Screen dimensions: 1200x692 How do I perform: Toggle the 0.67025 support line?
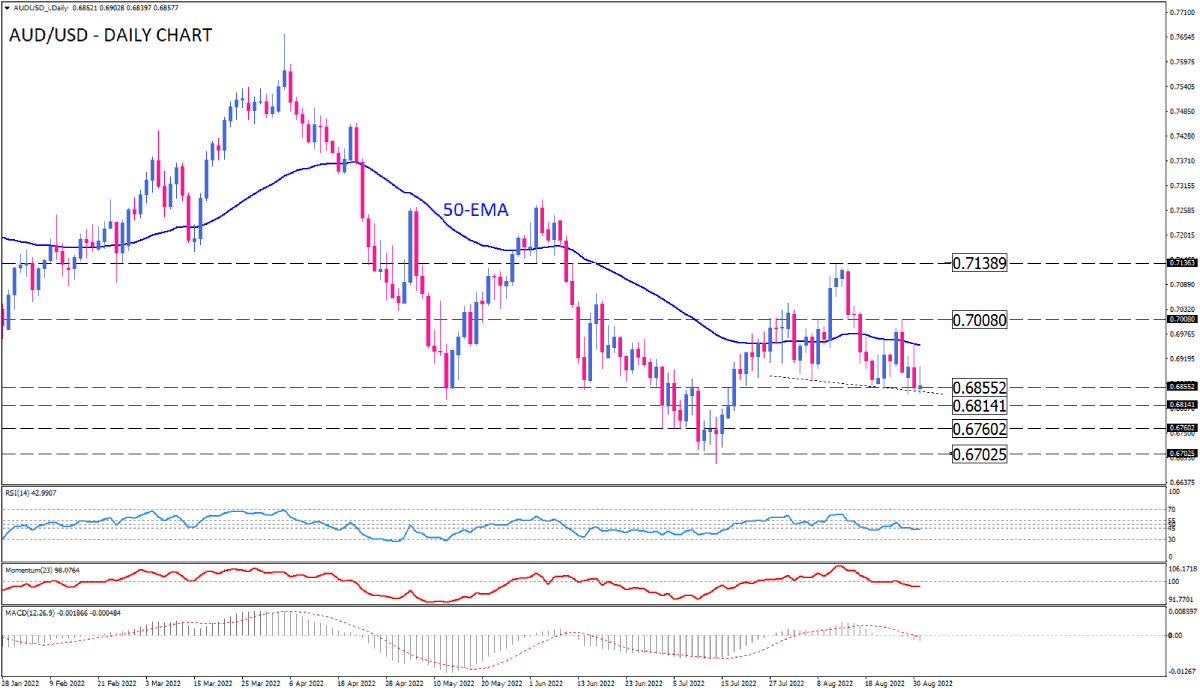click(x=977, y=455)
